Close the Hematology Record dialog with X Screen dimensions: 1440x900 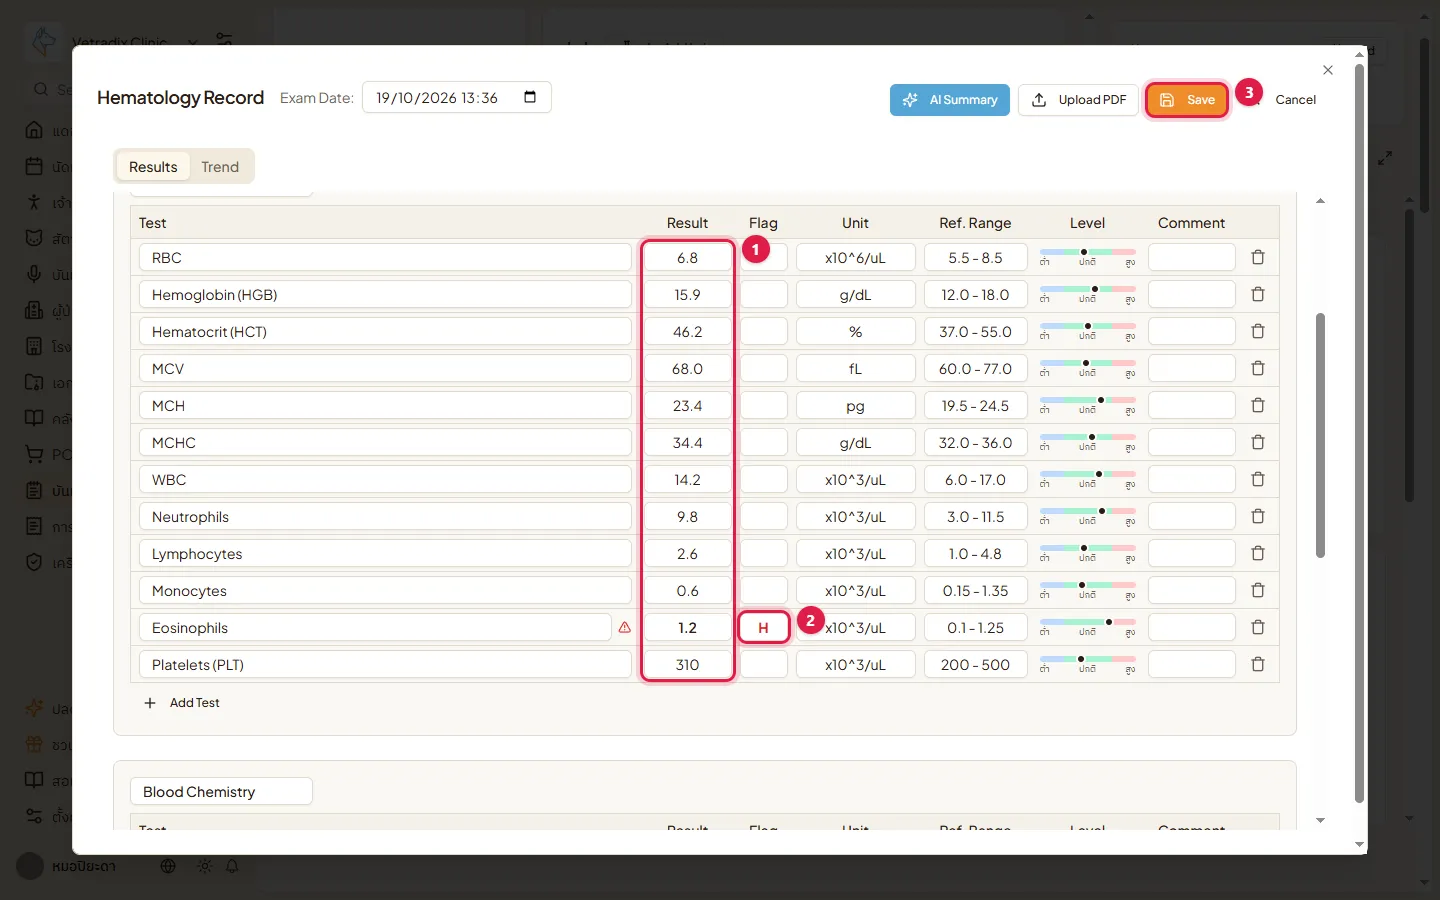(1328, 70)
